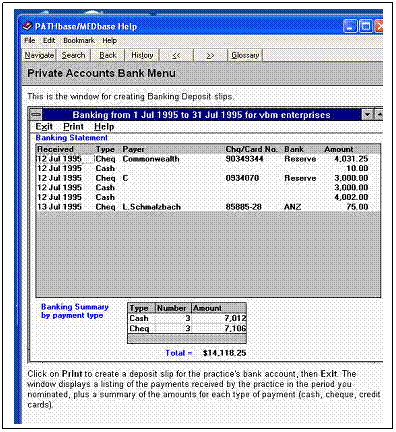Select the ANZ bank cell
This screenshot has height=432, width=396.
click(x=293, y=207)
